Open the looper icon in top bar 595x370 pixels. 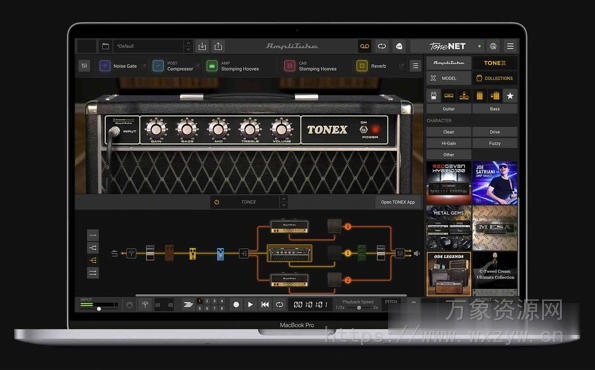(382, 46)
